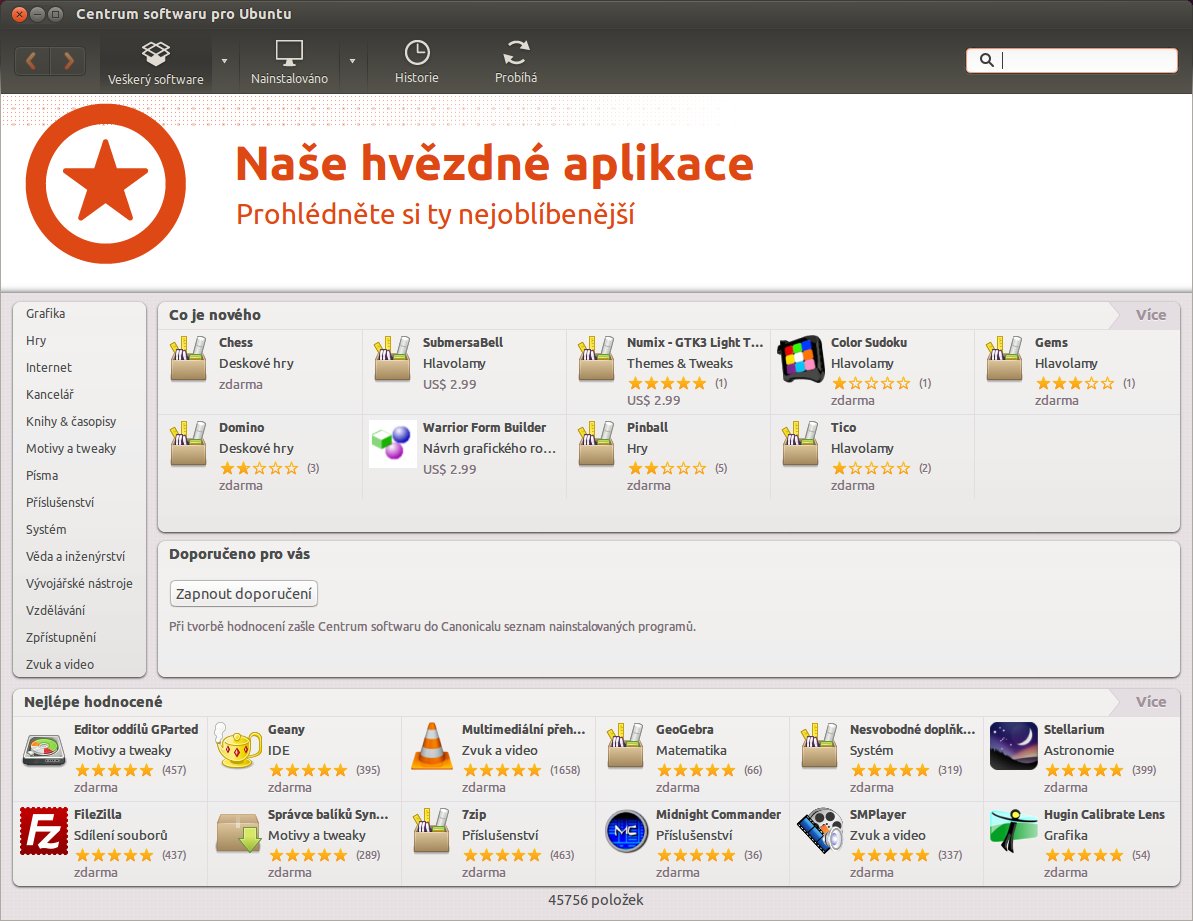Click the Geany star rating
Image resolution: width=1193 pixels, height=921 pixels.
(308, 770)
